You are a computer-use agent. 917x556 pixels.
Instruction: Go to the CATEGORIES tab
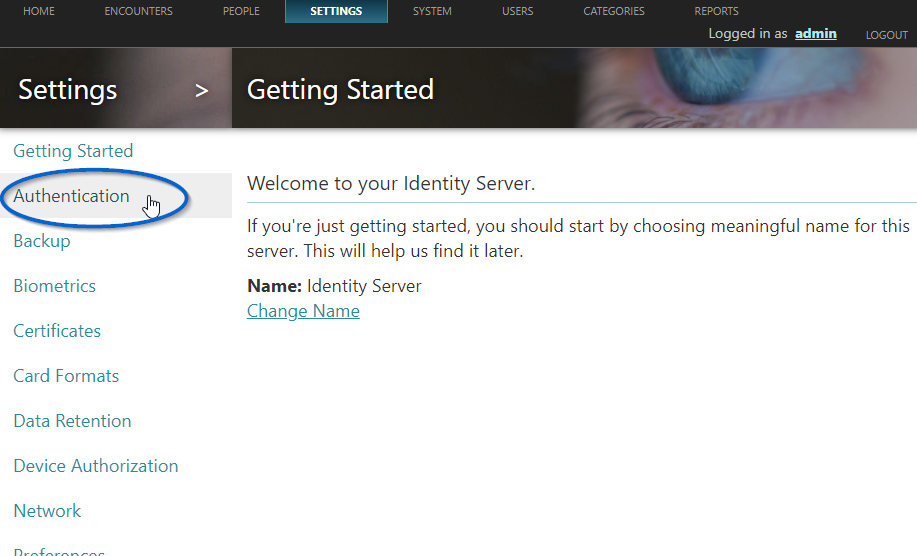(x=614, y=11)
